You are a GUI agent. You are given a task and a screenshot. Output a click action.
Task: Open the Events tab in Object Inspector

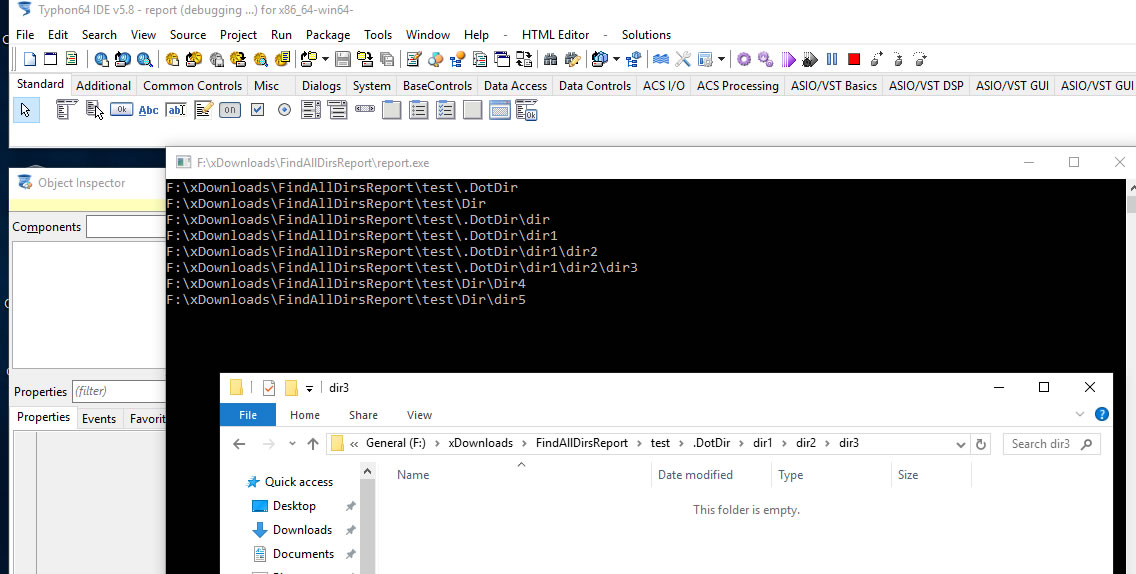[99, 418]
